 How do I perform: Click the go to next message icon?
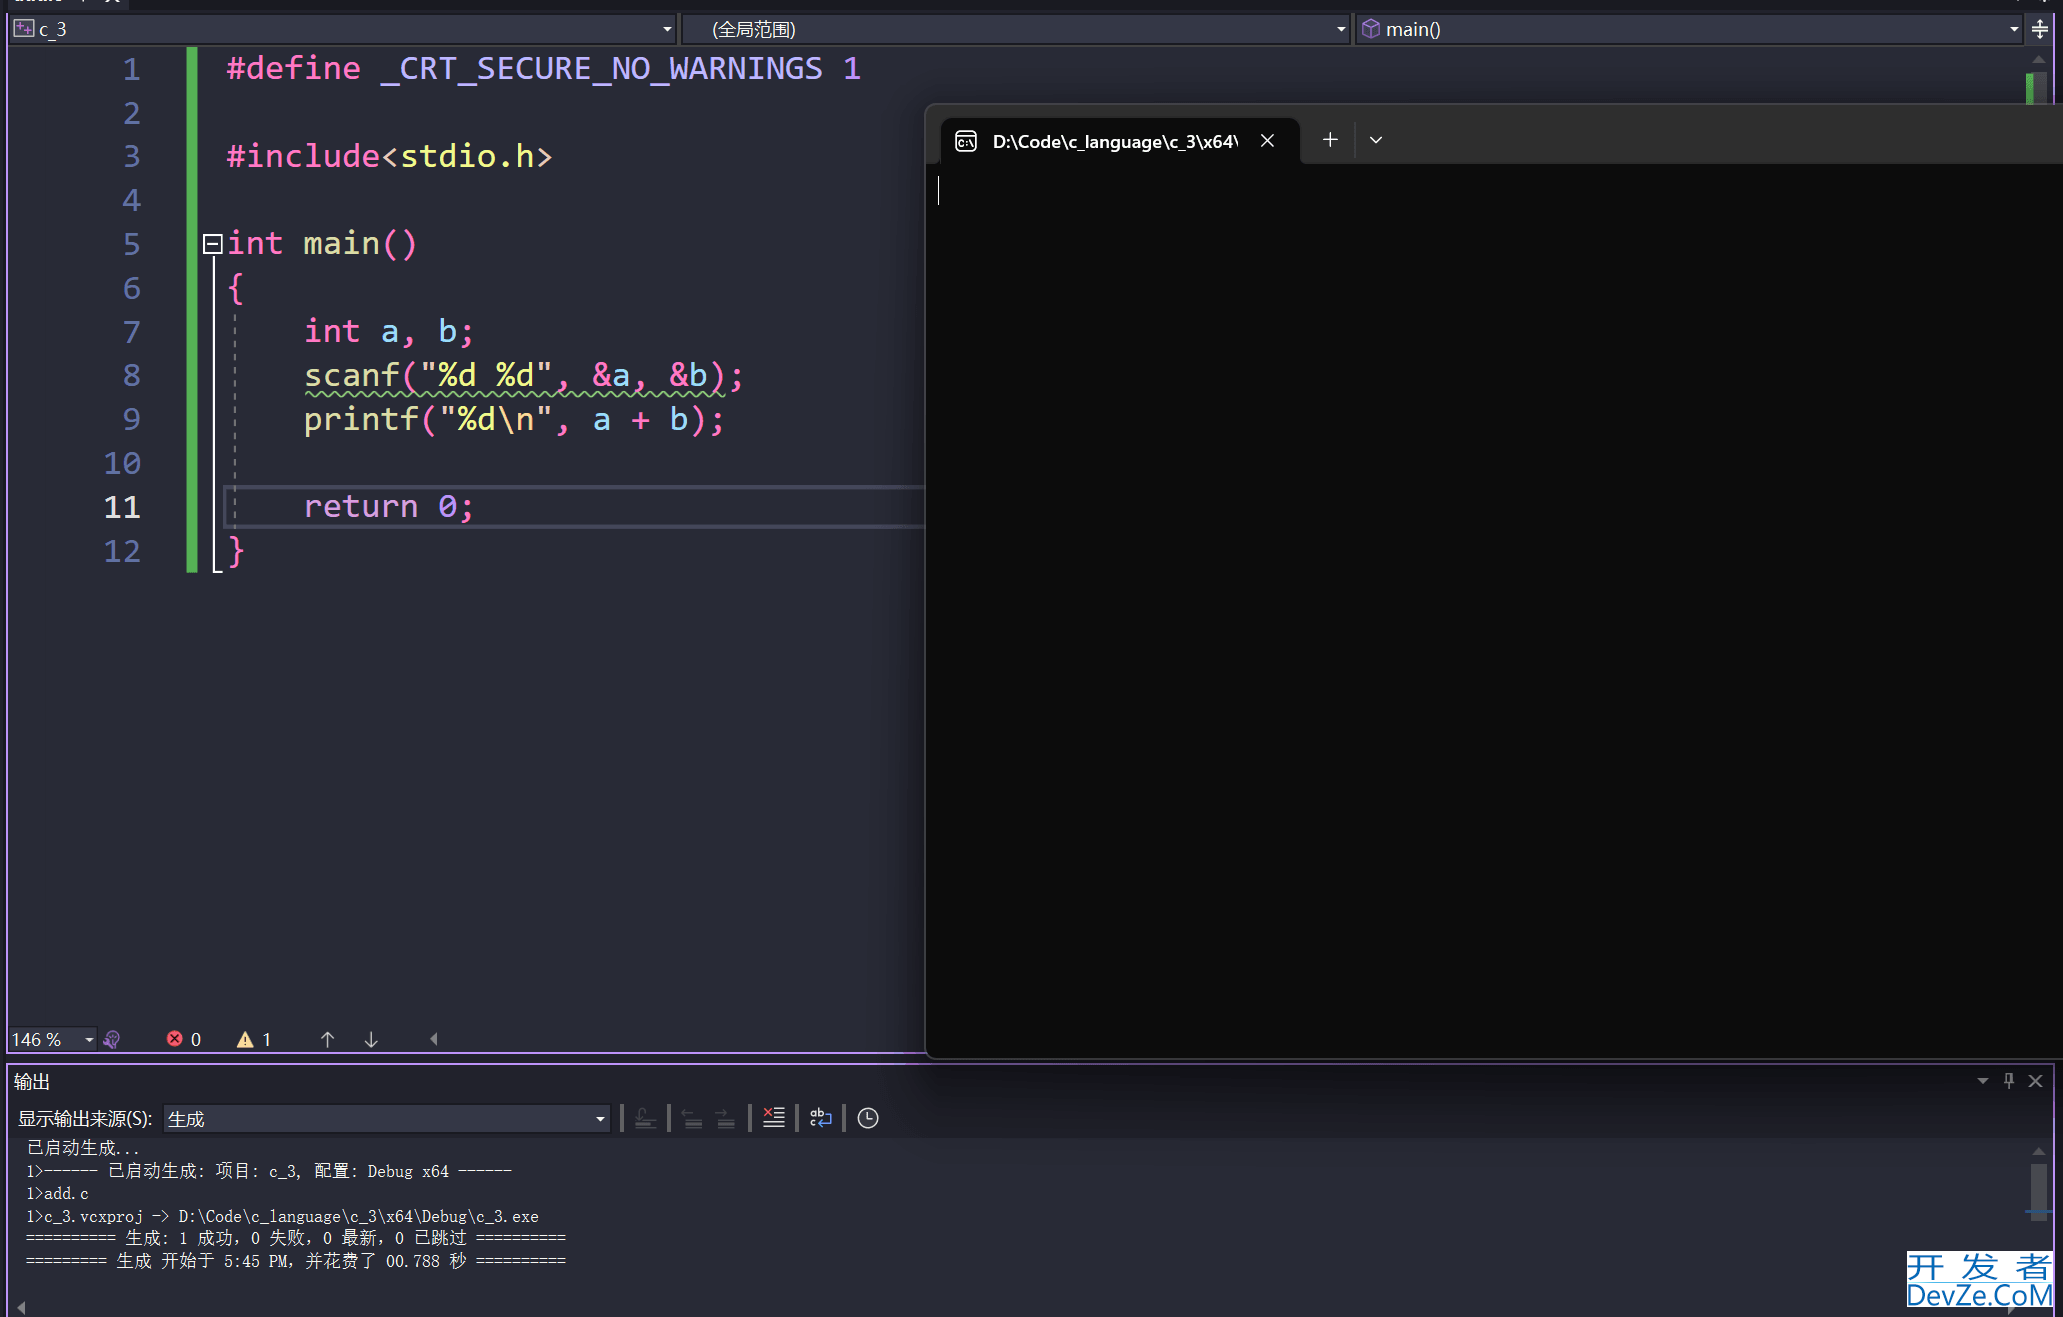[726, 1118]
